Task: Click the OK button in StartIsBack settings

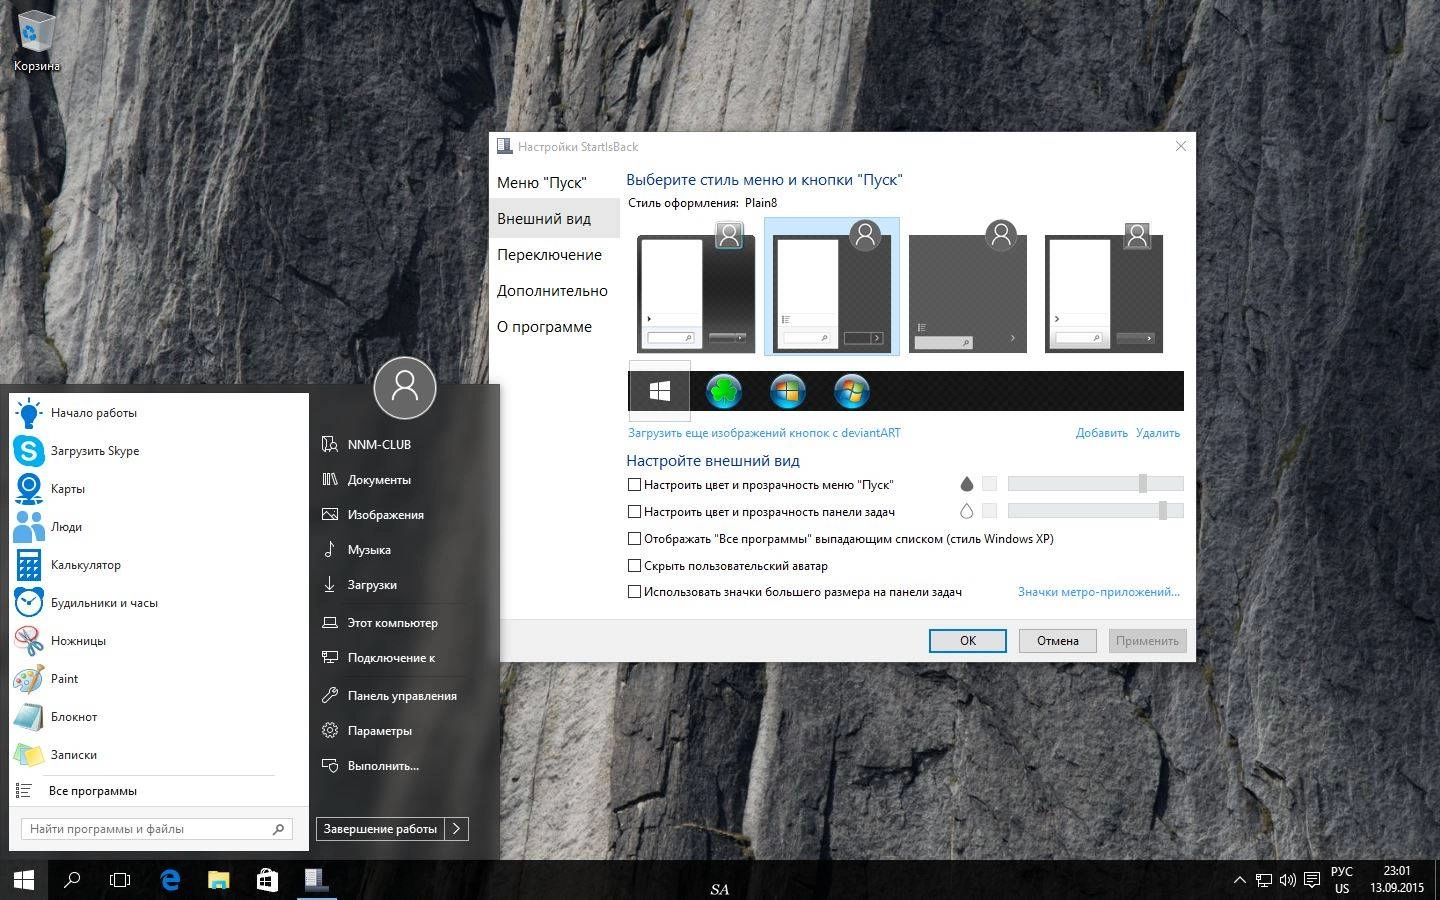Action: pos(968,640)
